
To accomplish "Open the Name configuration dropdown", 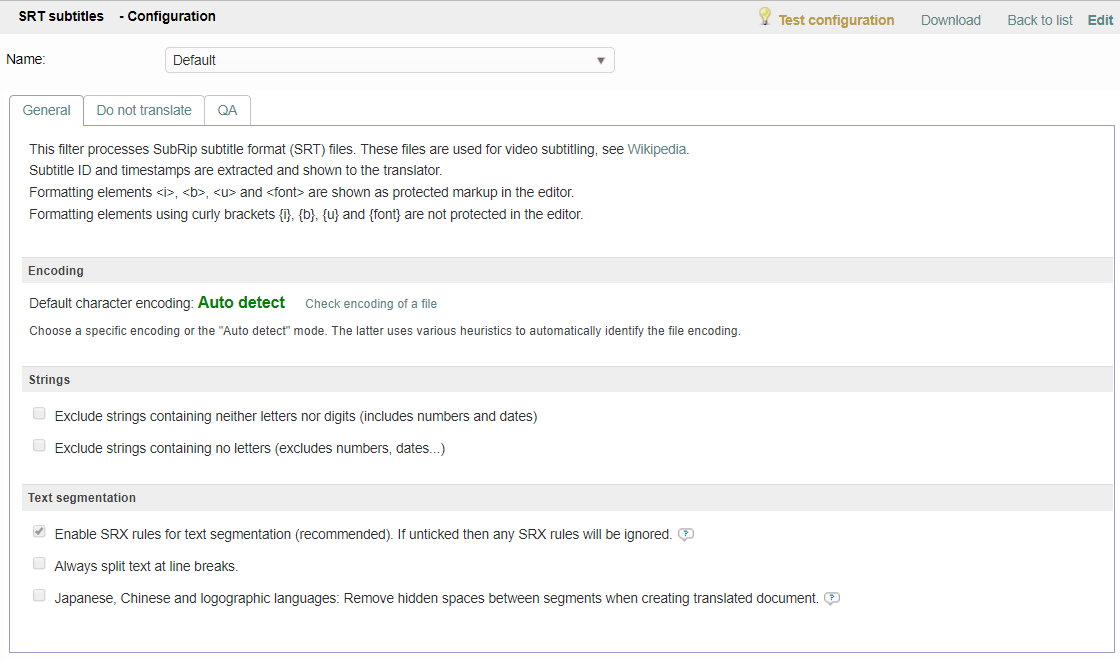I will click(389, 60).
